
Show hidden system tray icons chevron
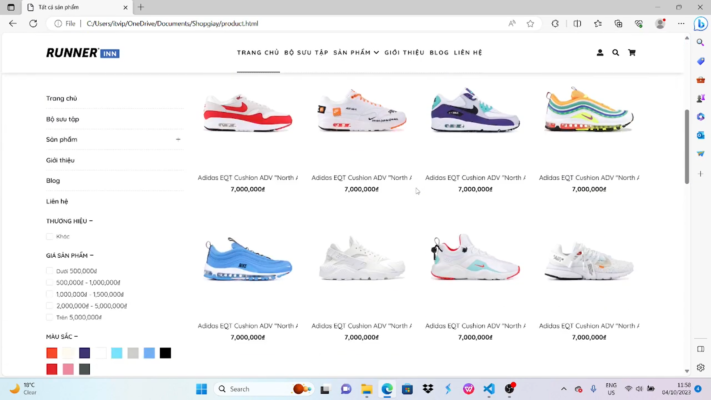(x=564, y=389)
